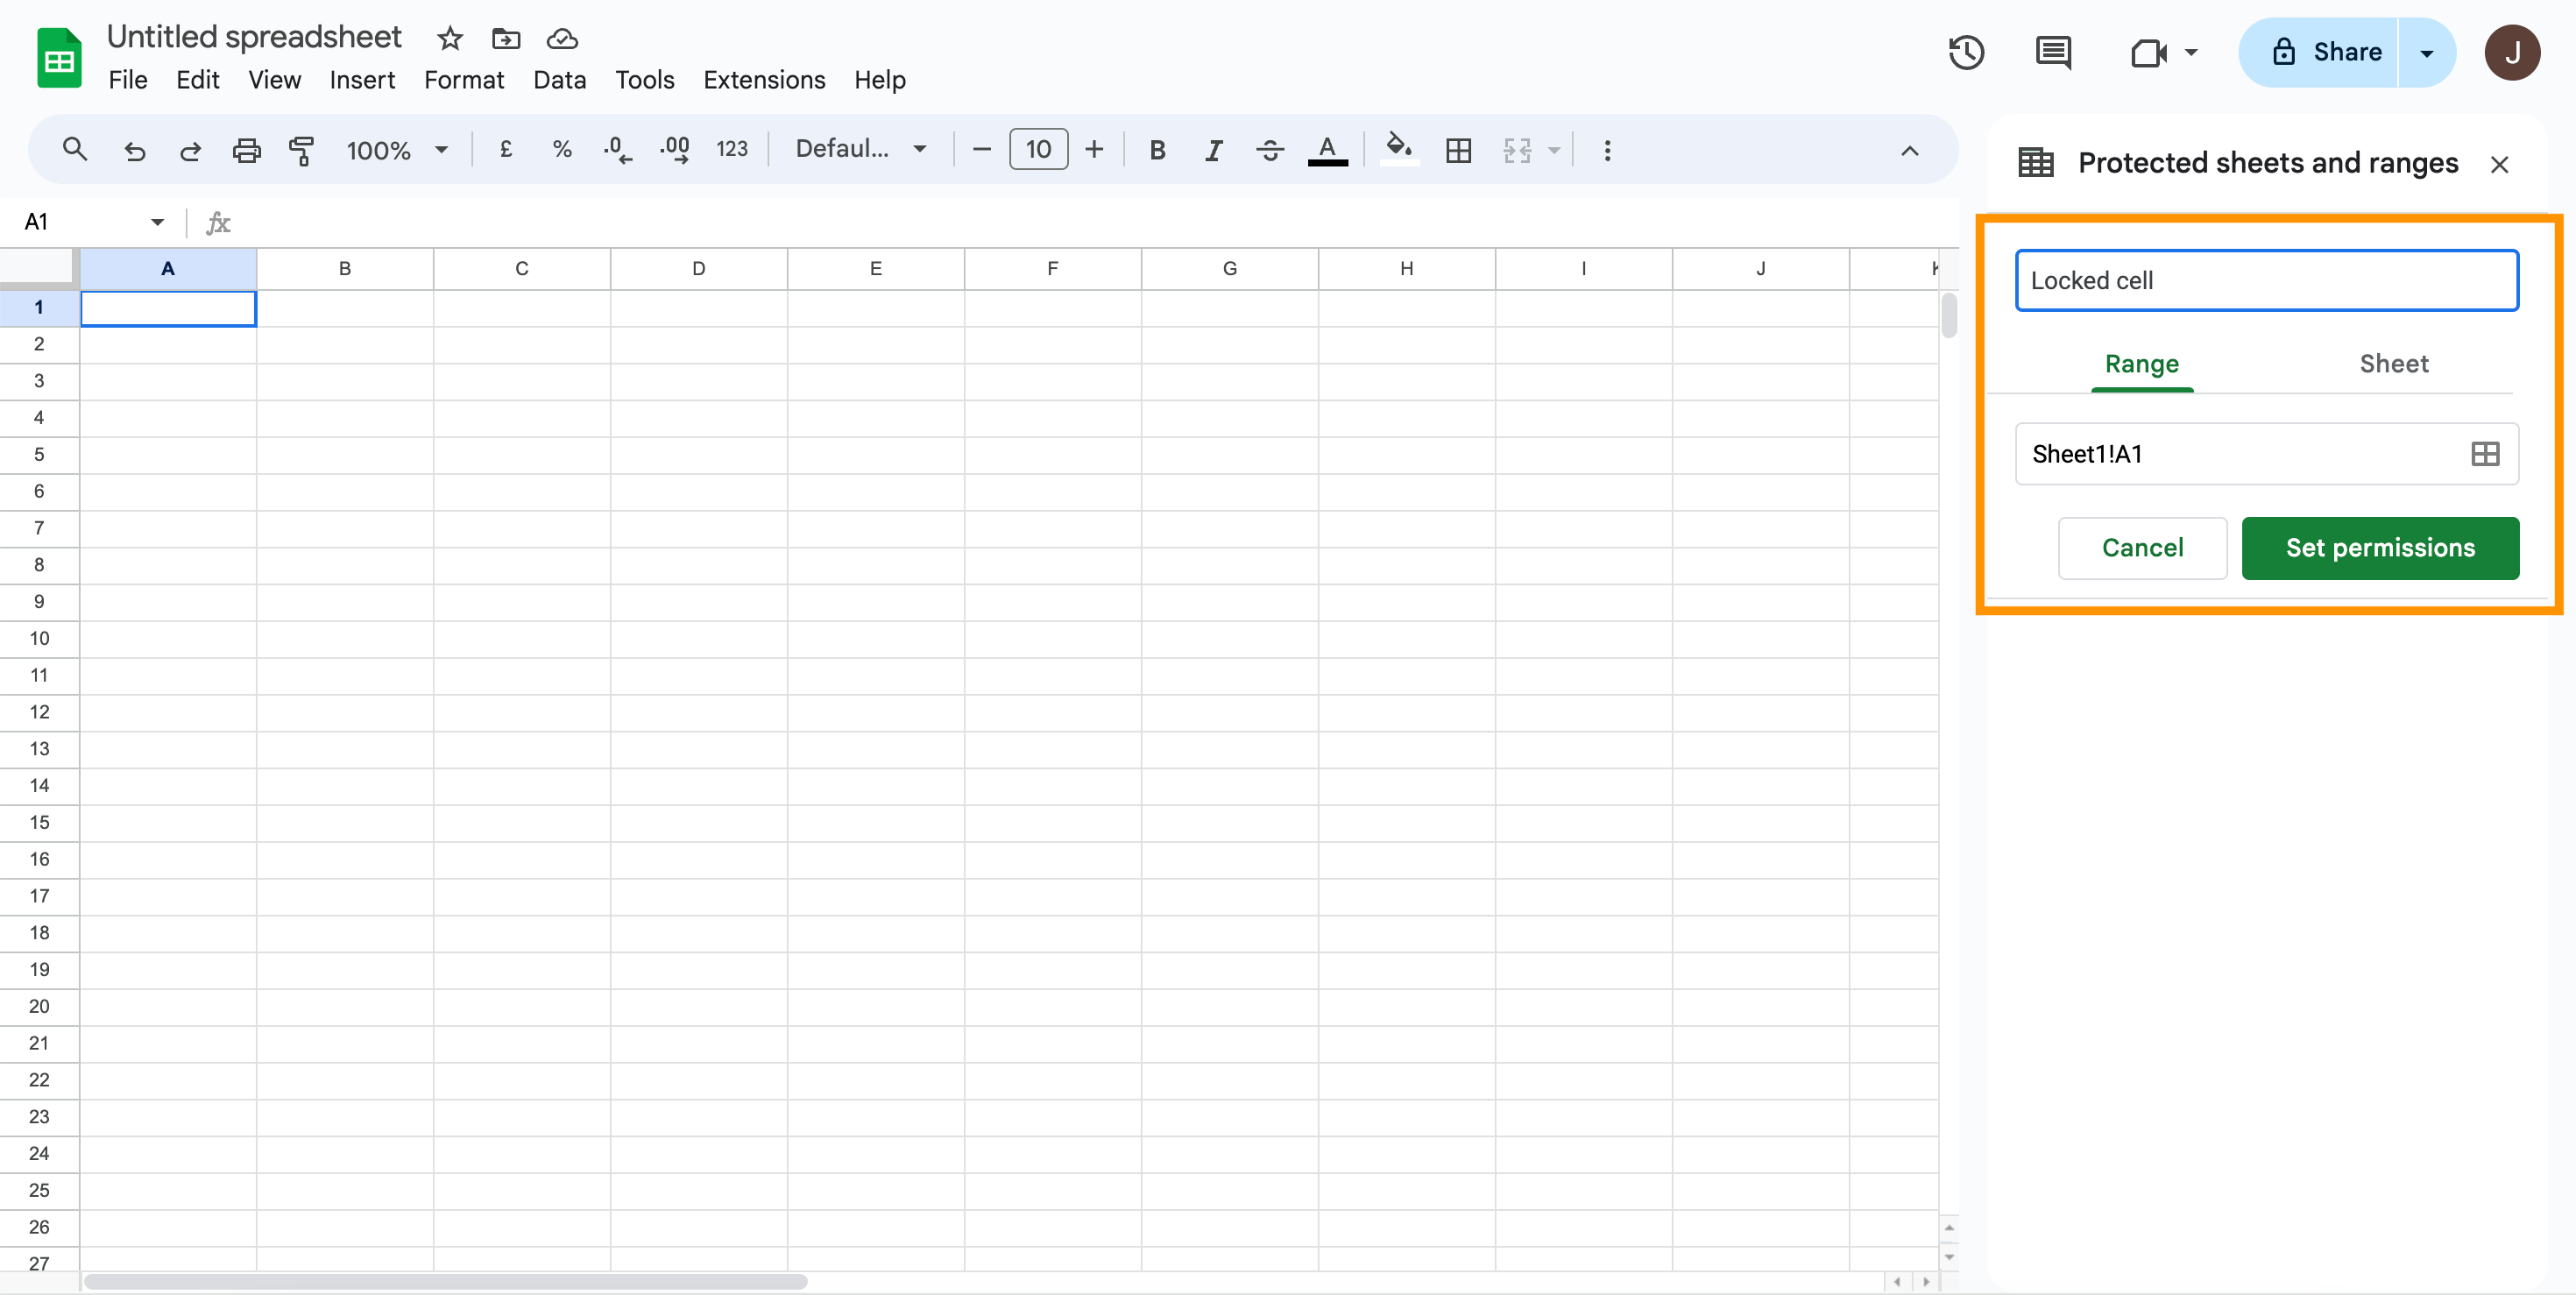Open the Help menu
Viewport: 2576px width, 1295px height.
(x=879, y=80)
